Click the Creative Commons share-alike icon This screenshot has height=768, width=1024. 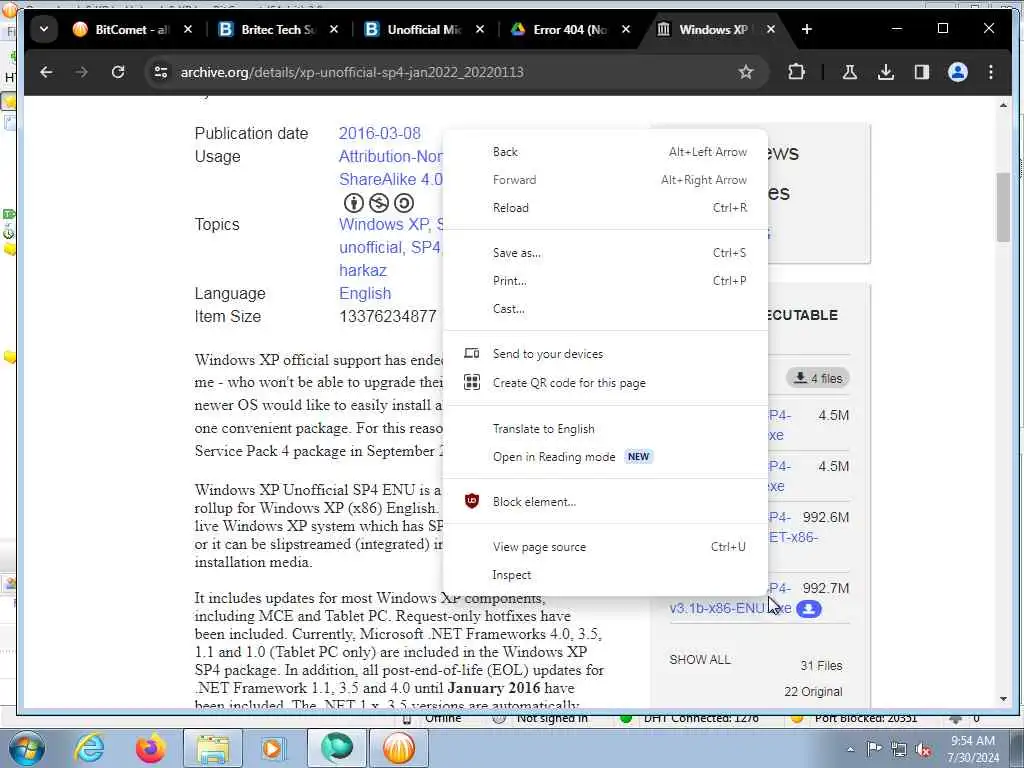coord(404,203)
